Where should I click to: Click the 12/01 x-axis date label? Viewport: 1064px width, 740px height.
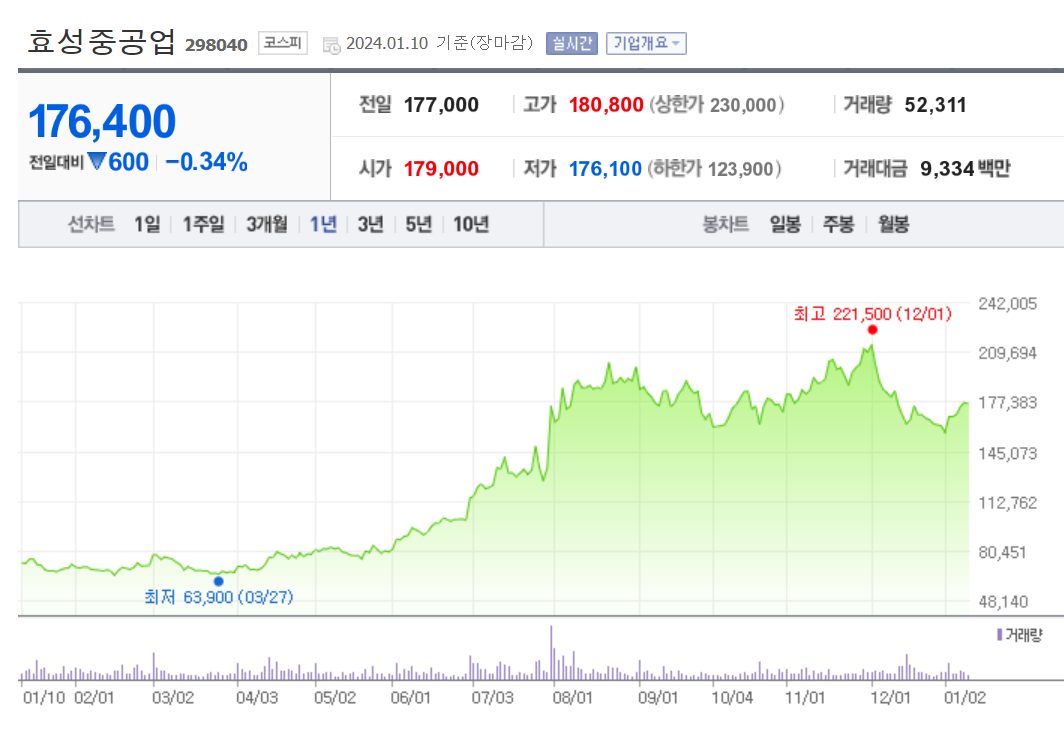point(890,697)
